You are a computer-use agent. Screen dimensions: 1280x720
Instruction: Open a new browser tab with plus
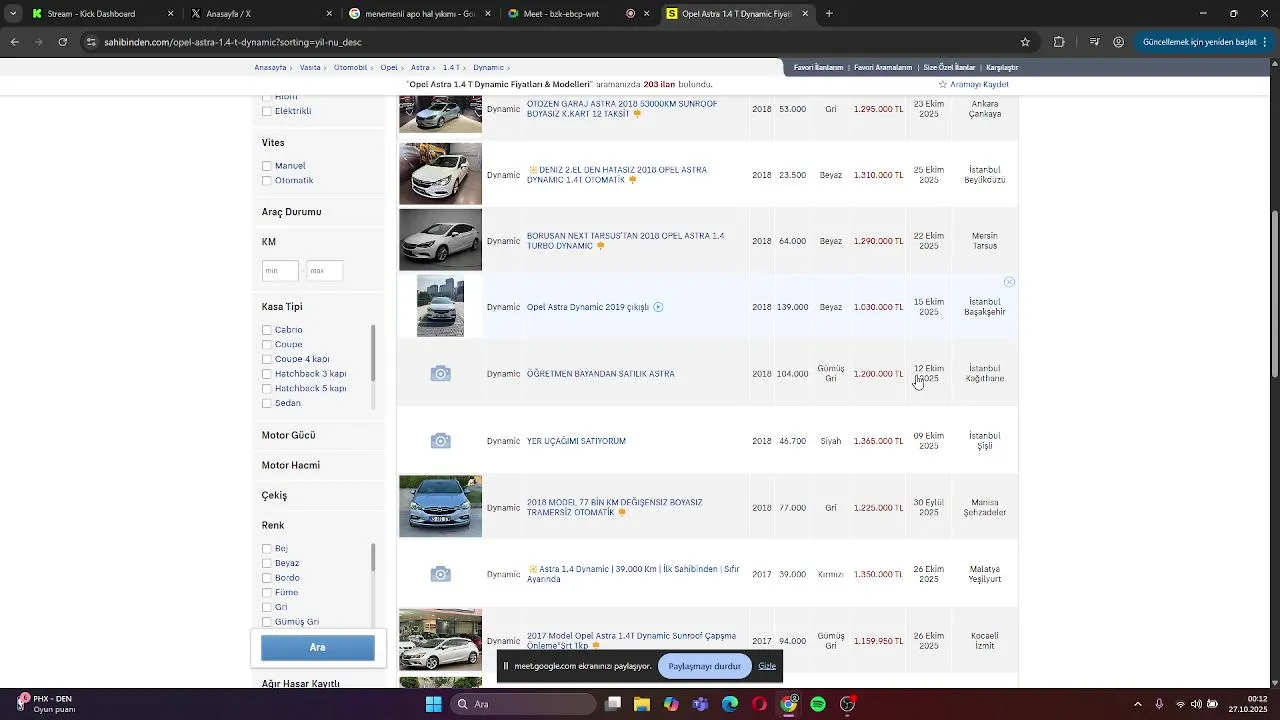pyautogui.click(x=829, y=14)
